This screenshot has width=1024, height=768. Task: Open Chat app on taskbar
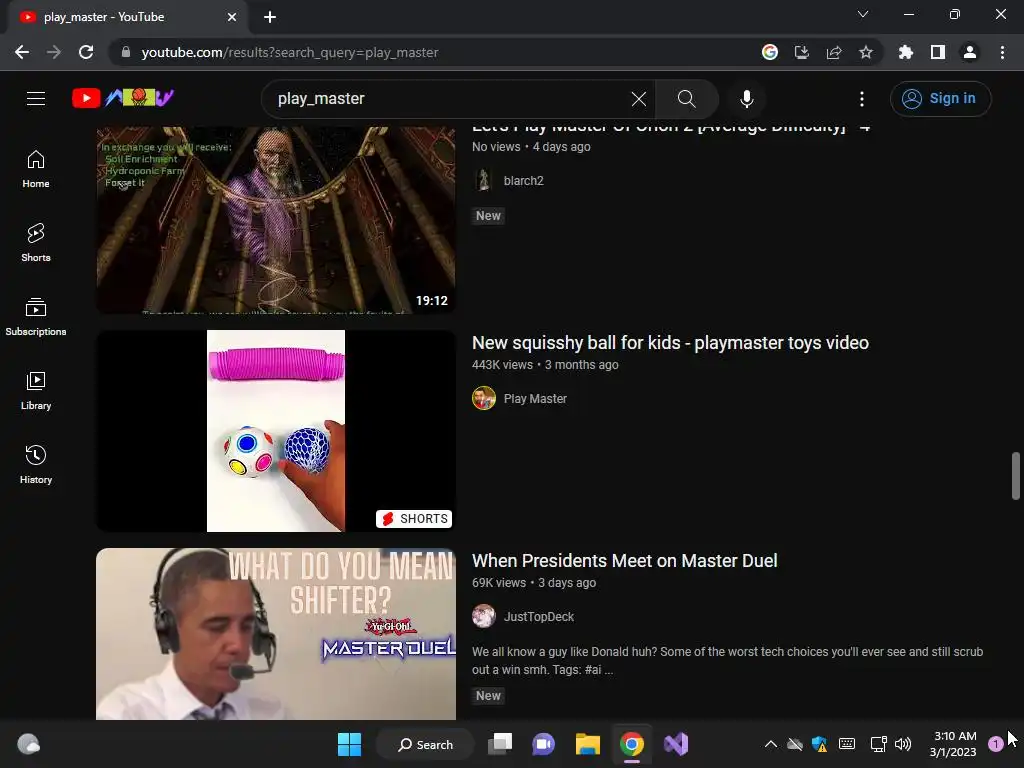pos(543,744)
